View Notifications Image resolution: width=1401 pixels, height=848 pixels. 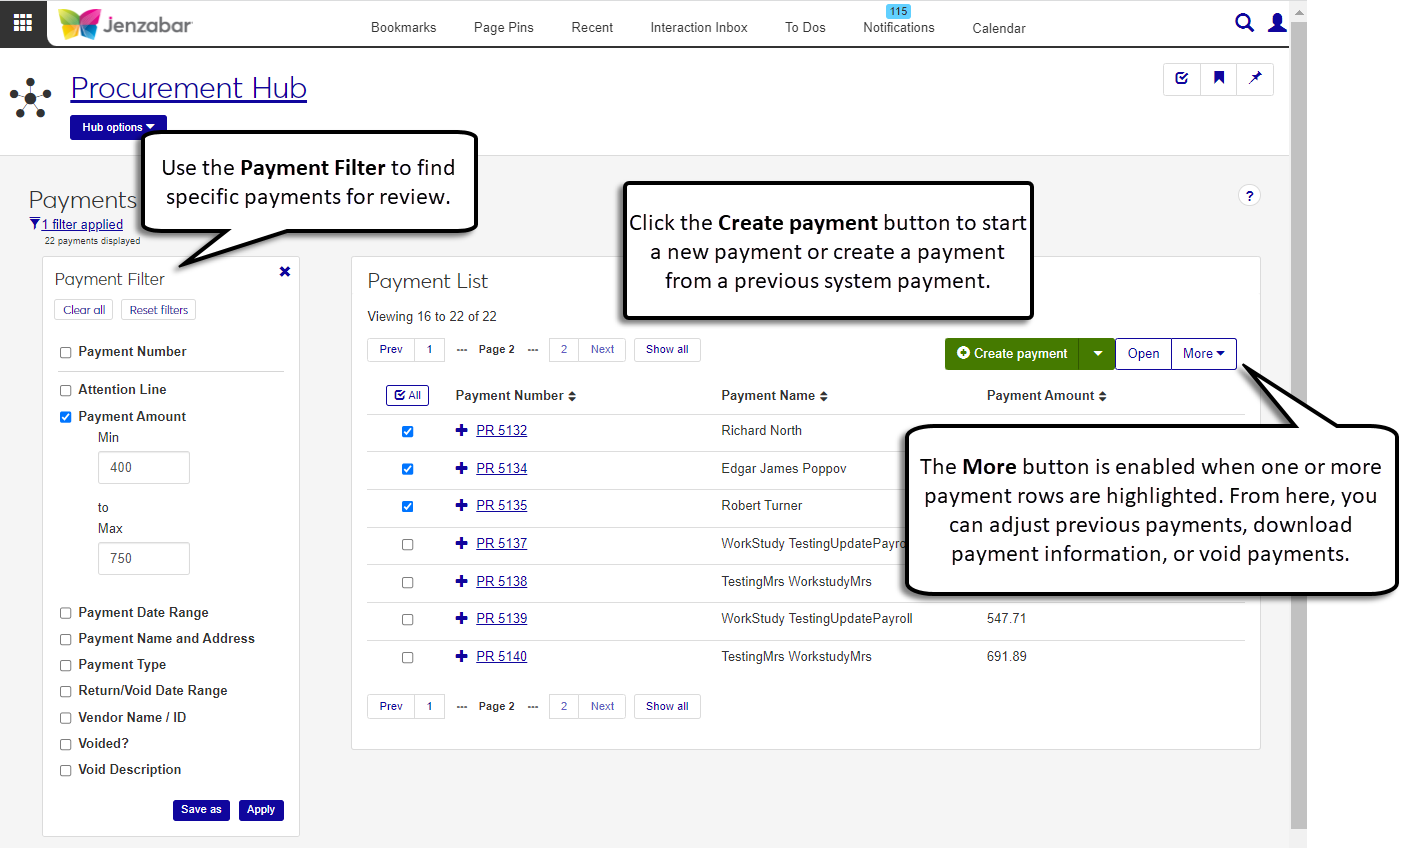coord(899,27)
